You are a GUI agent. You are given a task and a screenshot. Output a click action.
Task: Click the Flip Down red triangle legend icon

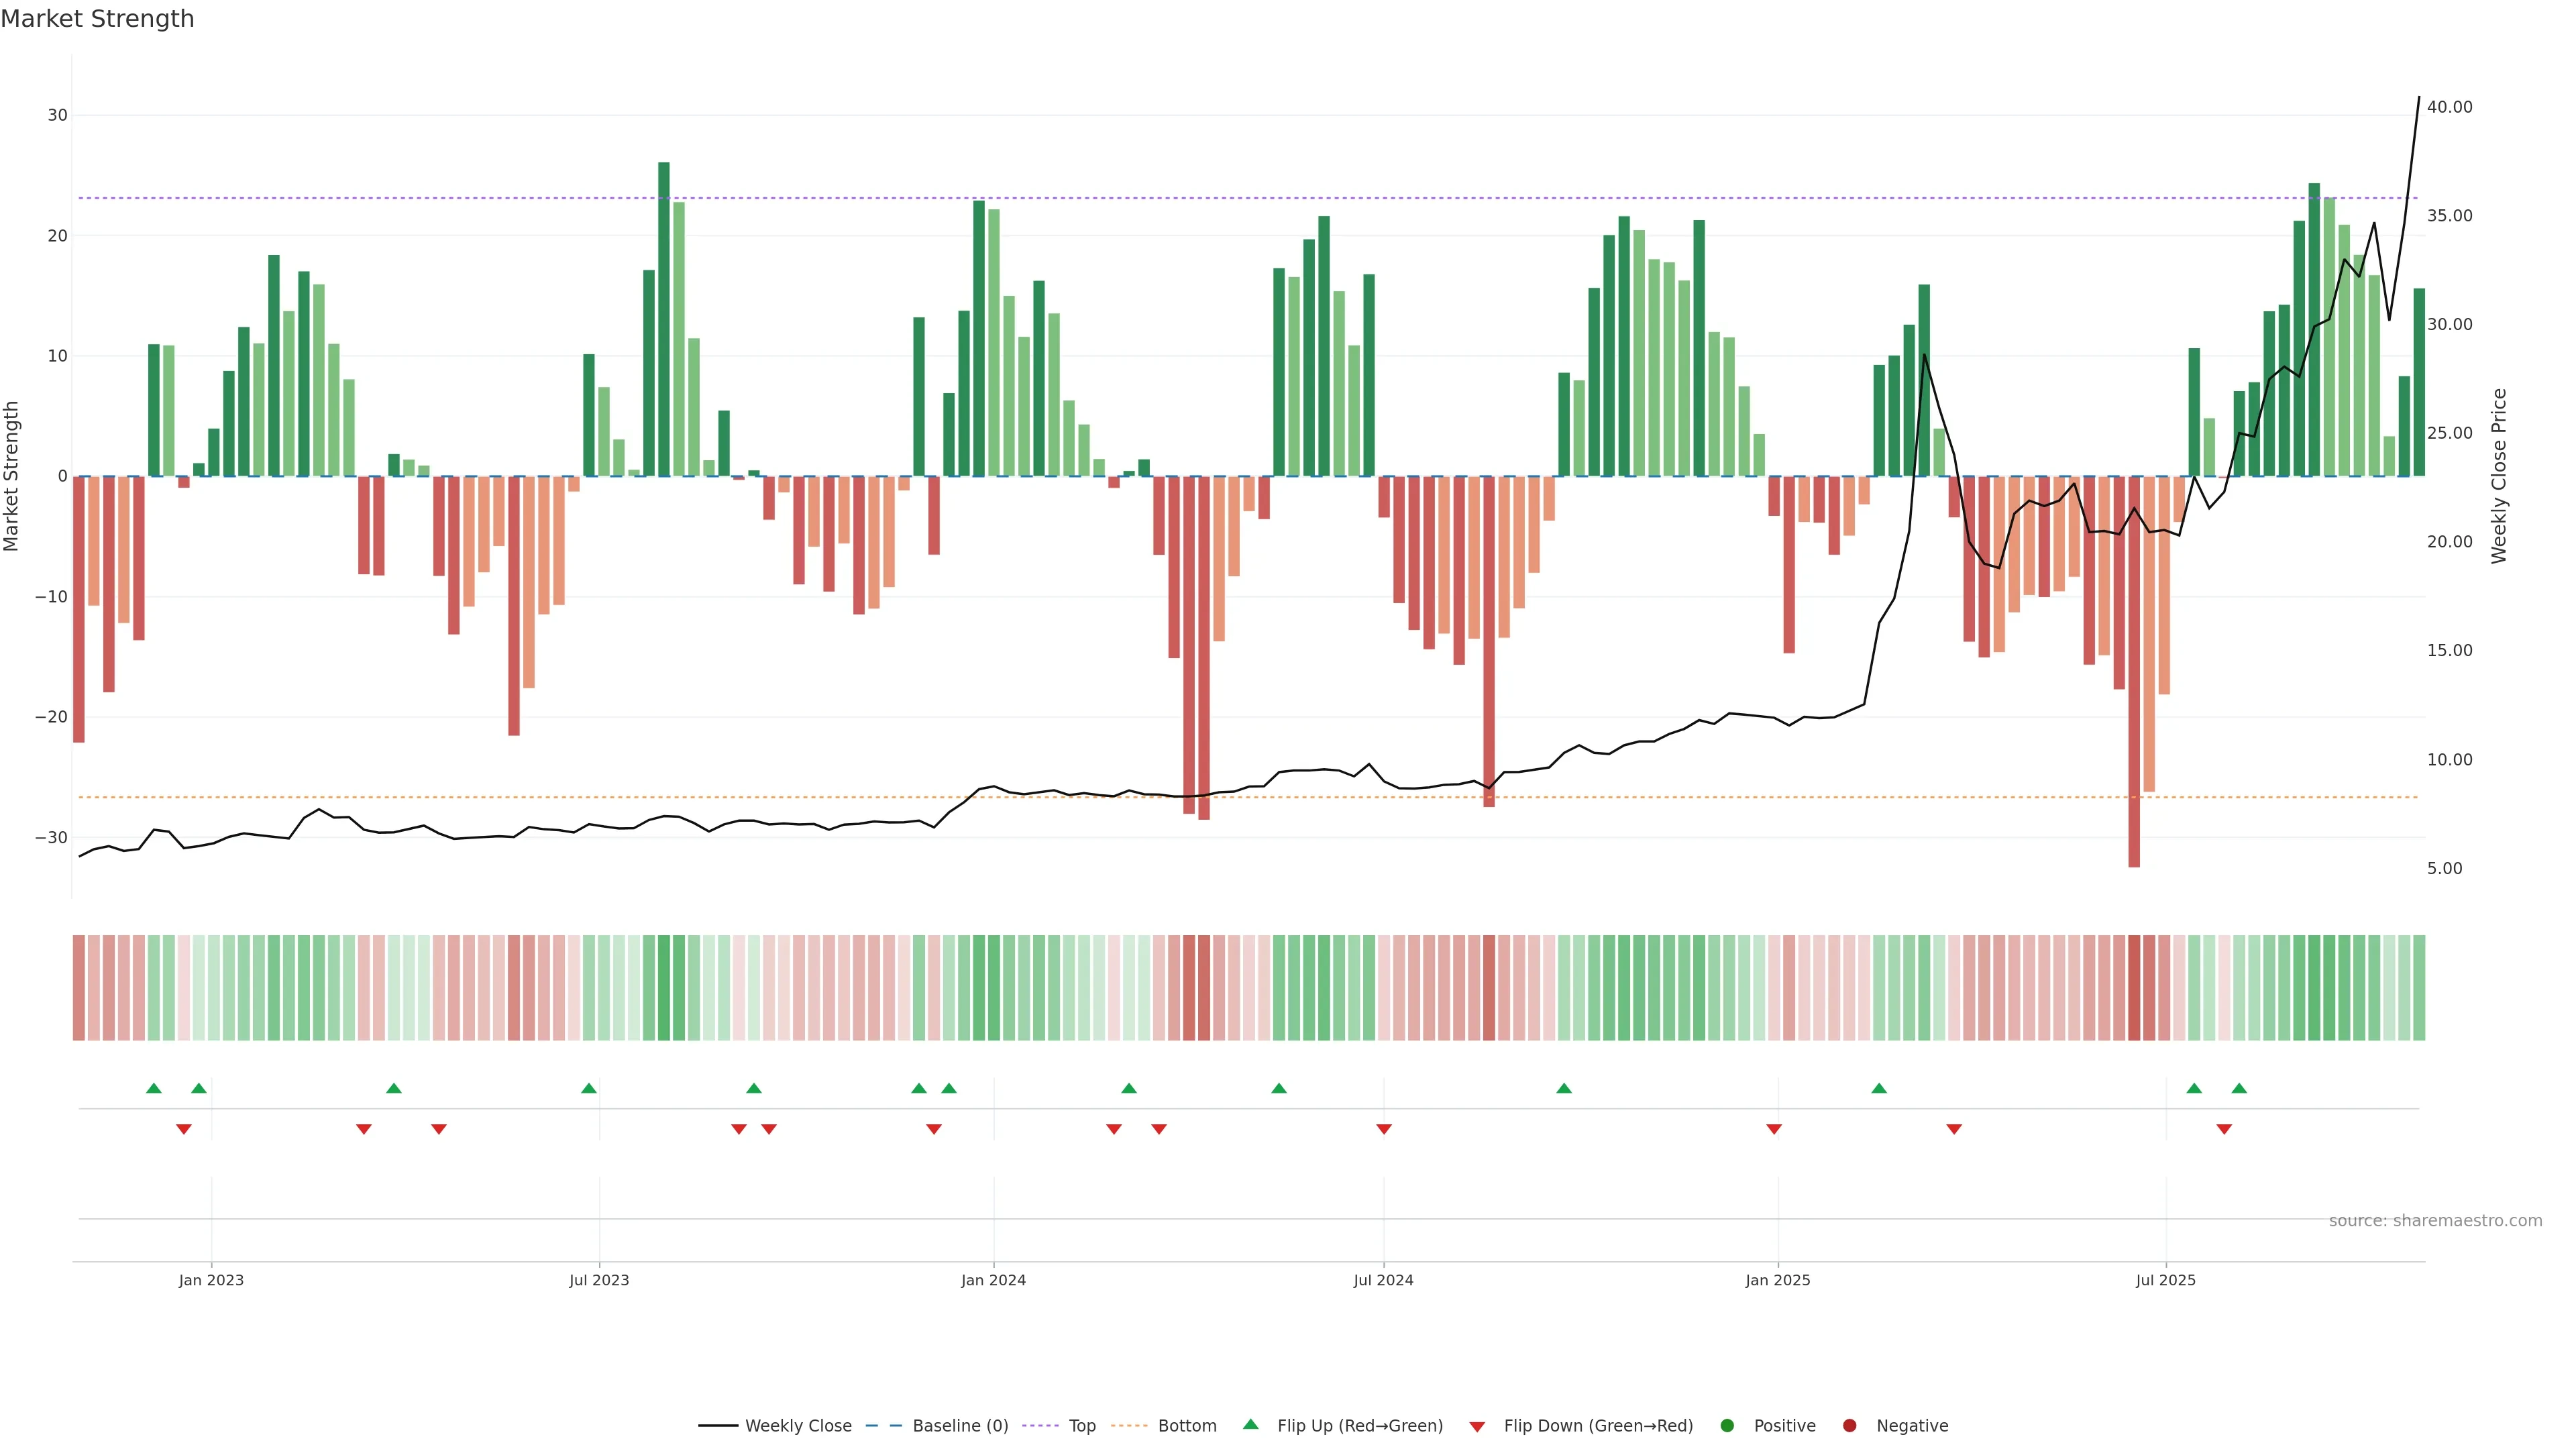(x=1477, y=1426)
